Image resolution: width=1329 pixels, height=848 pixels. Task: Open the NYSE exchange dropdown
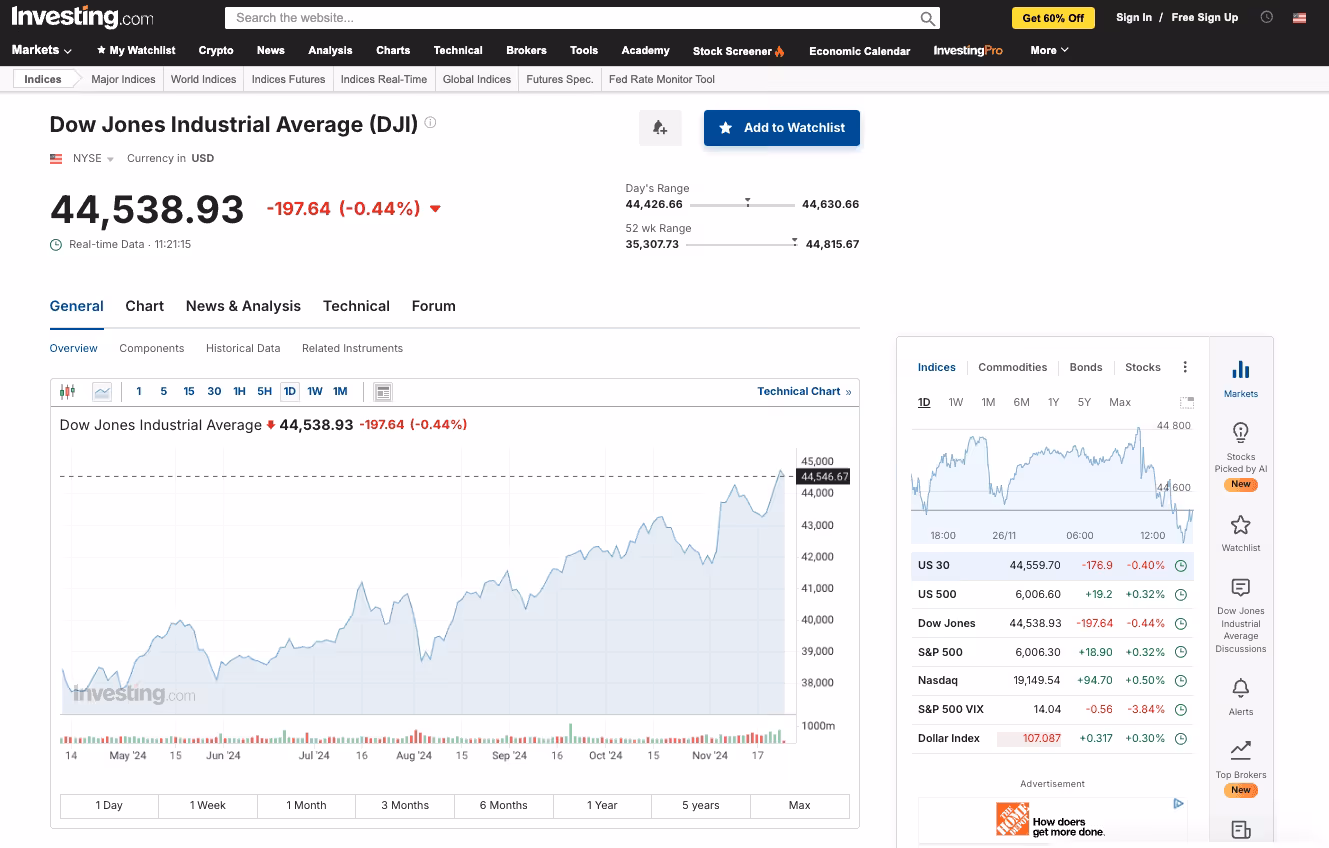[93, 158]
